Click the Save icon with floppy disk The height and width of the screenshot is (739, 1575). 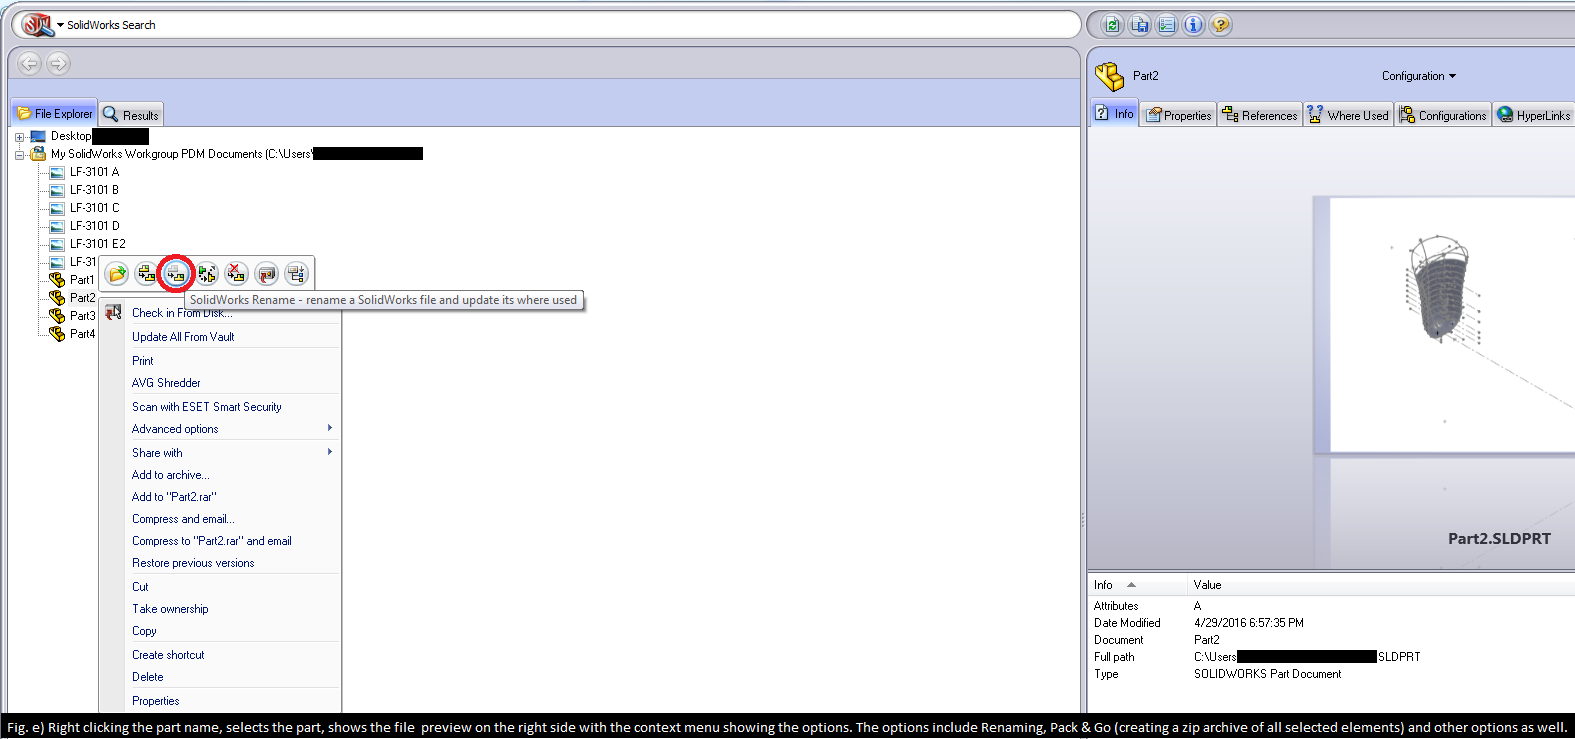[1139, 25]
